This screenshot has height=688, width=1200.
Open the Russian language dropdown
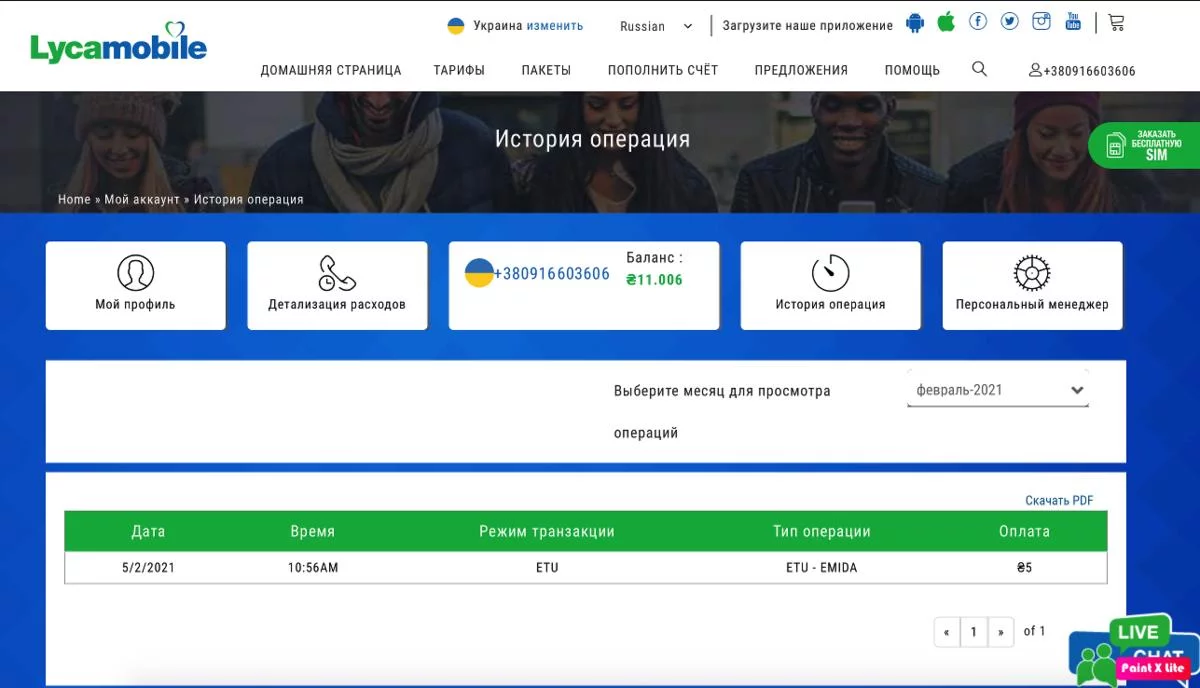pos(656,26)
